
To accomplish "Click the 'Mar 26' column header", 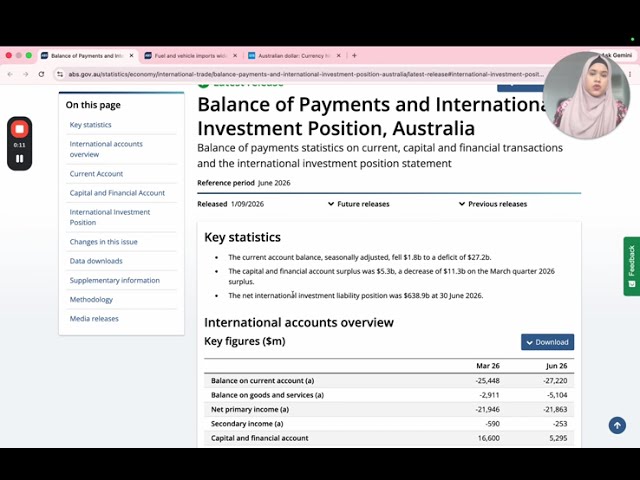I will (x=488, y=366).
